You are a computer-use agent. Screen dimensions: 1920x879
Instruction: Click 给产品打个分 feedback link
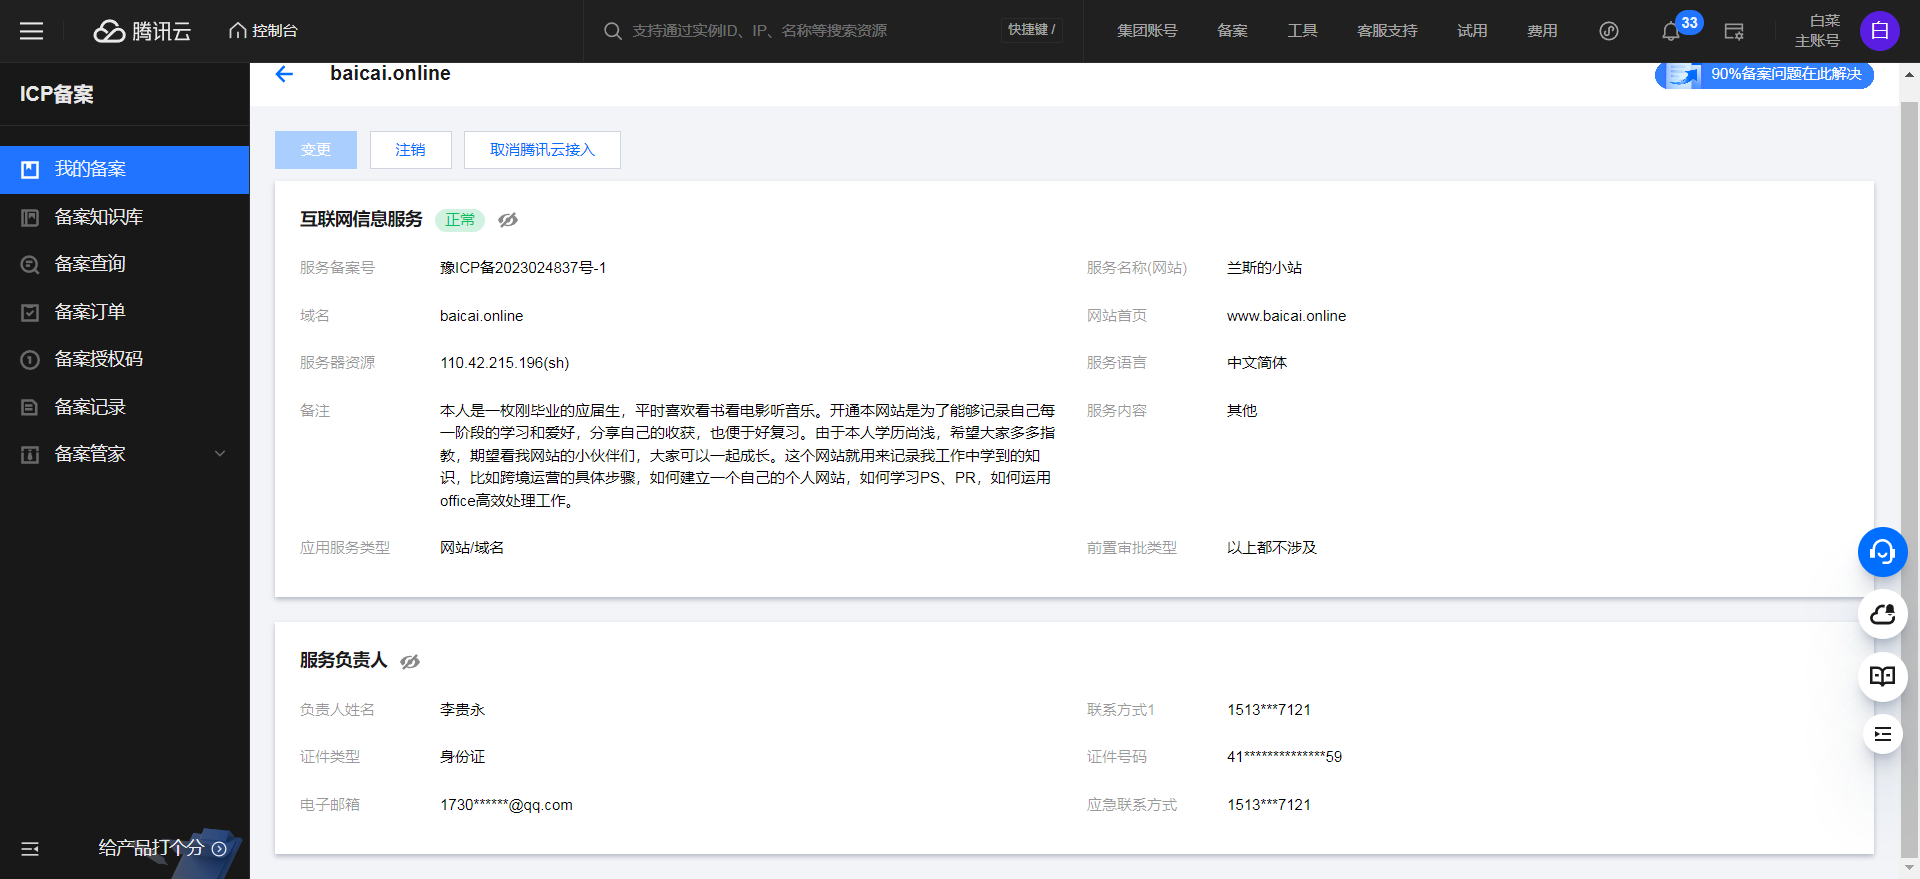[162, 848]
